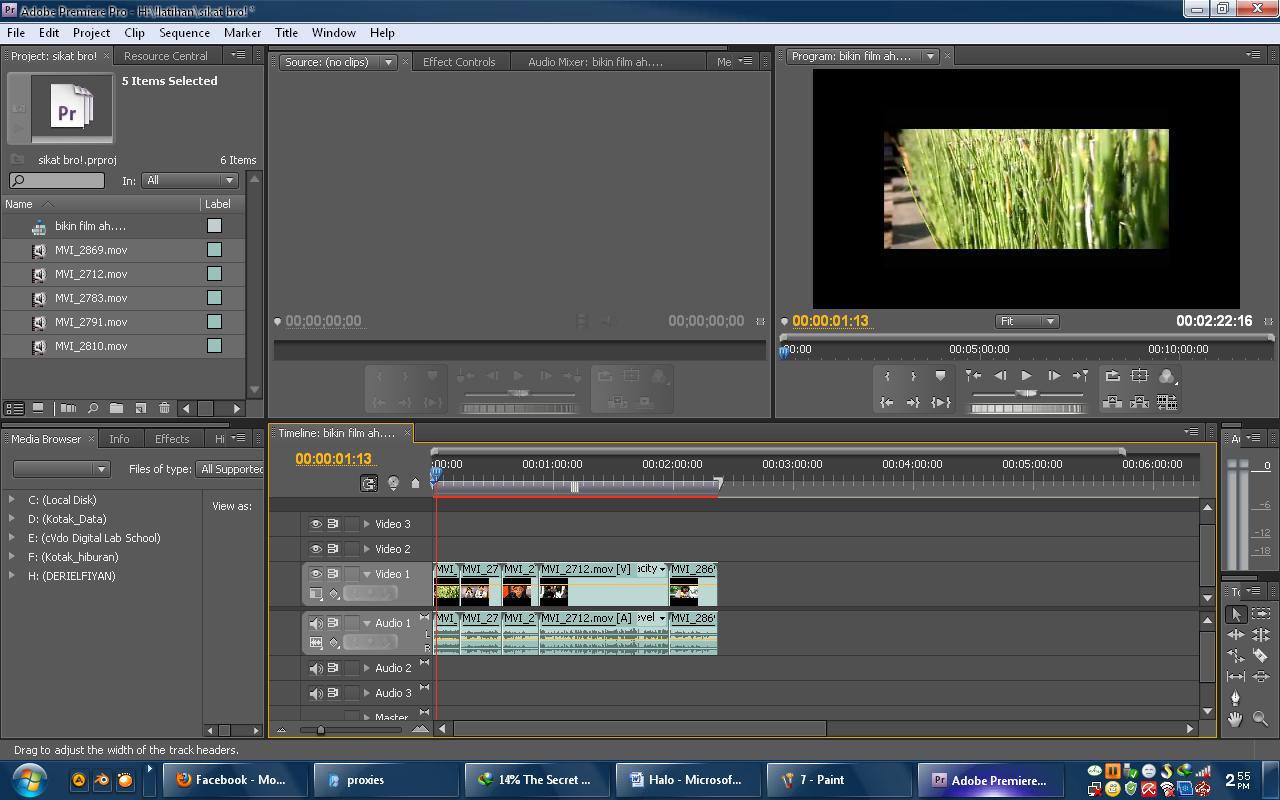The width and height of the screenshot is (1280, 800).
Task: Click Set Out Point in Program monitor
Action: (x=913, y=376)
